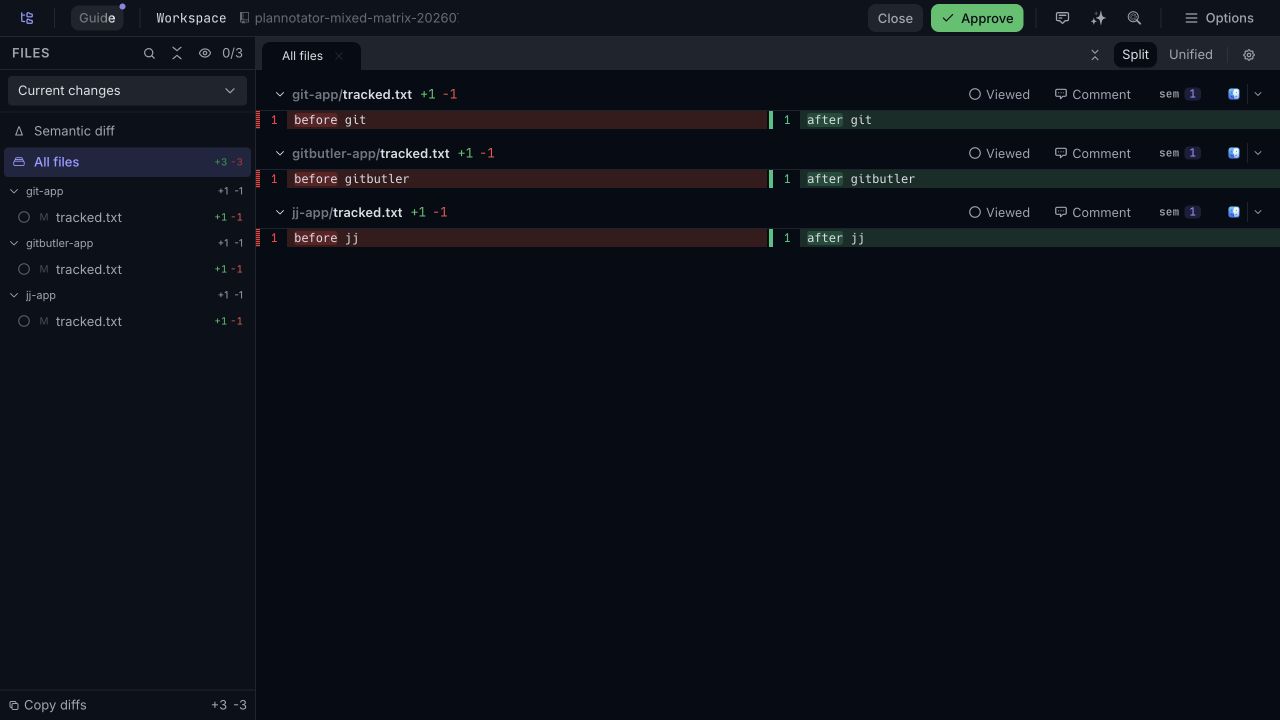Select the Semantic diff entry
This screenshot has width=1280, height=720.
click(x=127, y=131)
